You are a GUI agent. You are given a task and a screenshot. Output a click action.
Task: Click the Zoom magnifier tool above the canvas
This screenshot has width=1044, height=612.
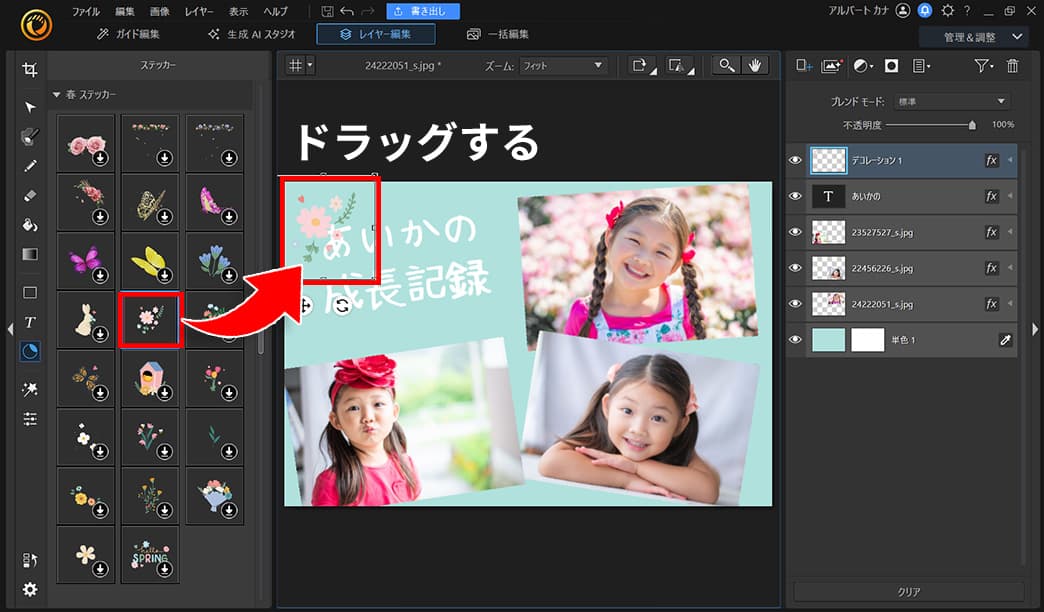[x=726, y=66]
